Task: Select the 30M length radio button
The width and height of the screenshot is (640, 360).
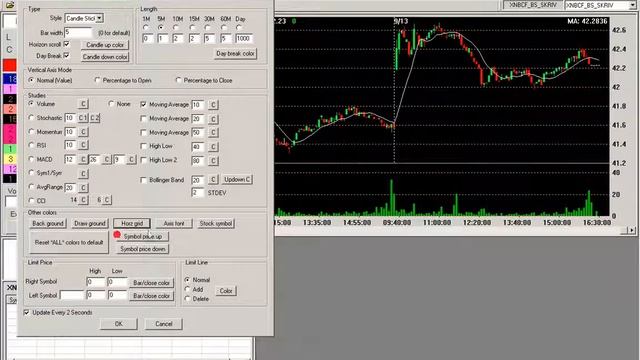Action: point(208,28)
